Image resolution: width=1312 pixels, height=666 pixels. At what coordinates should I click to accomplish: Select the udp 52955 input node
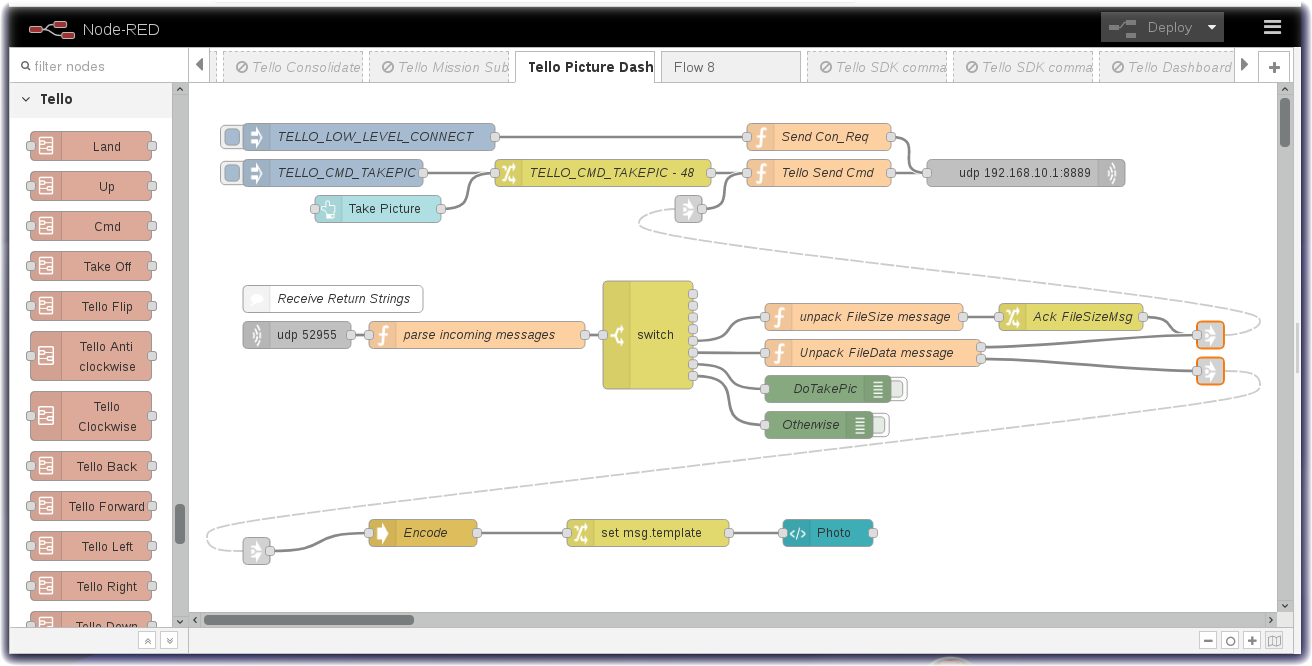pos(298,335)
